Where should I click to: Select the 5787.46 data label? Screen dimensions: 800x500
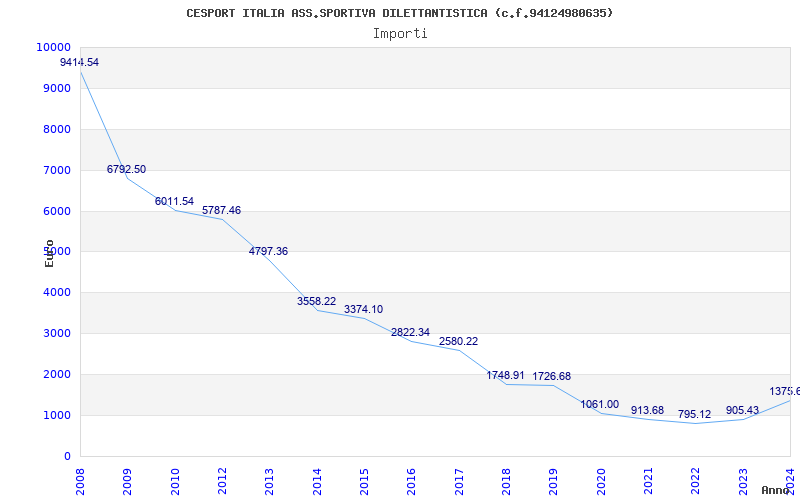221,210
